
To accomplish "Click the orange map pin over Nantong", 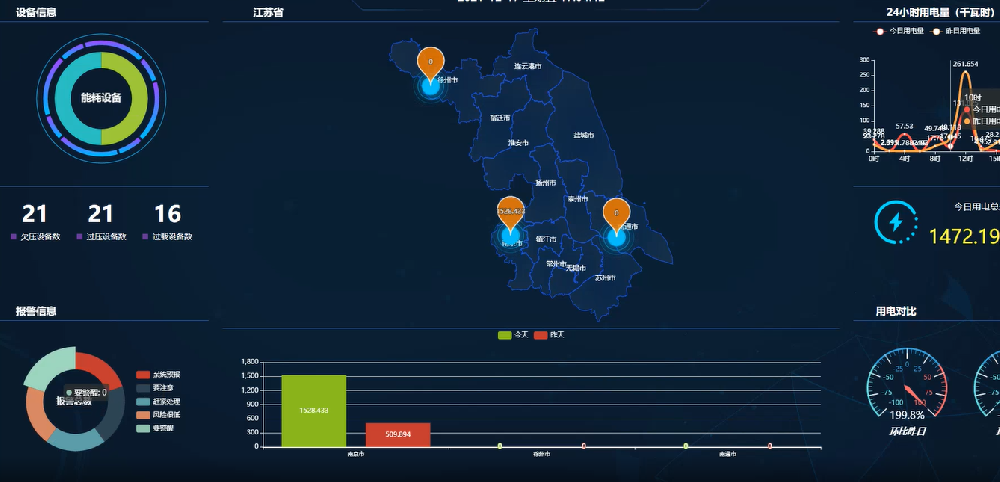I will pos(617,212).
